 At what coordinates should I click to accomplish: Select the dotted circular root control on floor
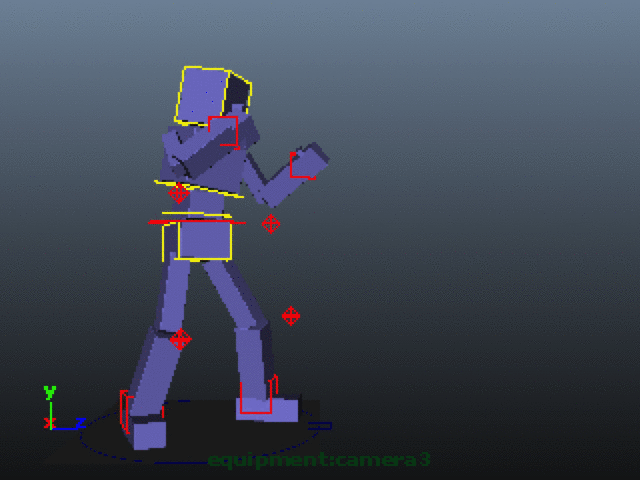[x=199, y=433]
